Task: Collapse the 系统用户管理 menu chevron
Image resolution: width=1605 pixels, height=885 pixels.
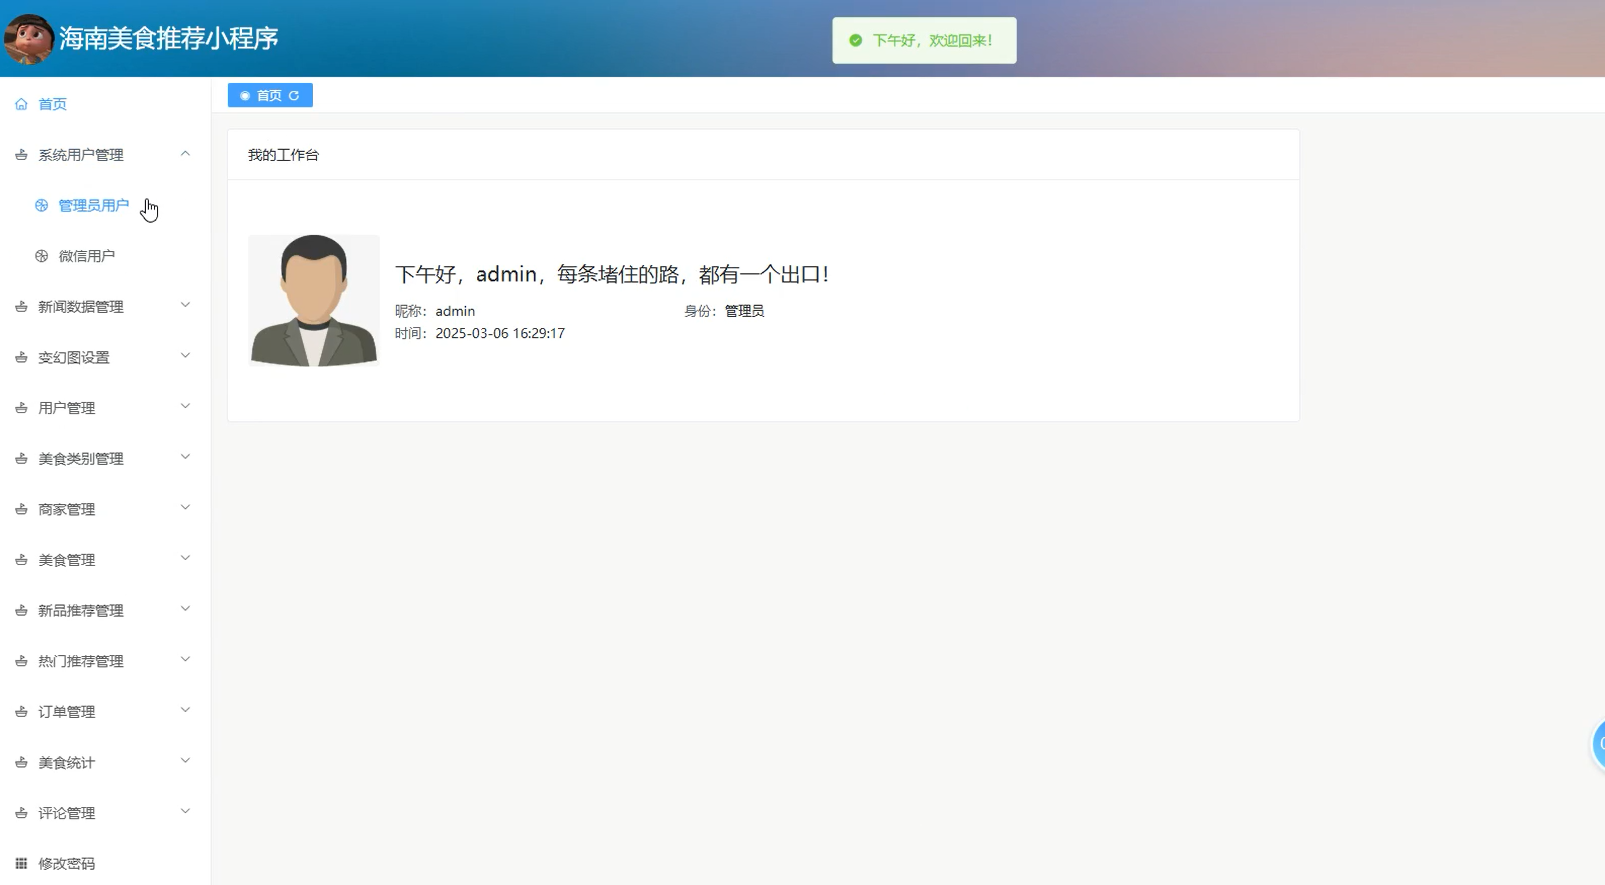Action: click(x=185, y=154)
